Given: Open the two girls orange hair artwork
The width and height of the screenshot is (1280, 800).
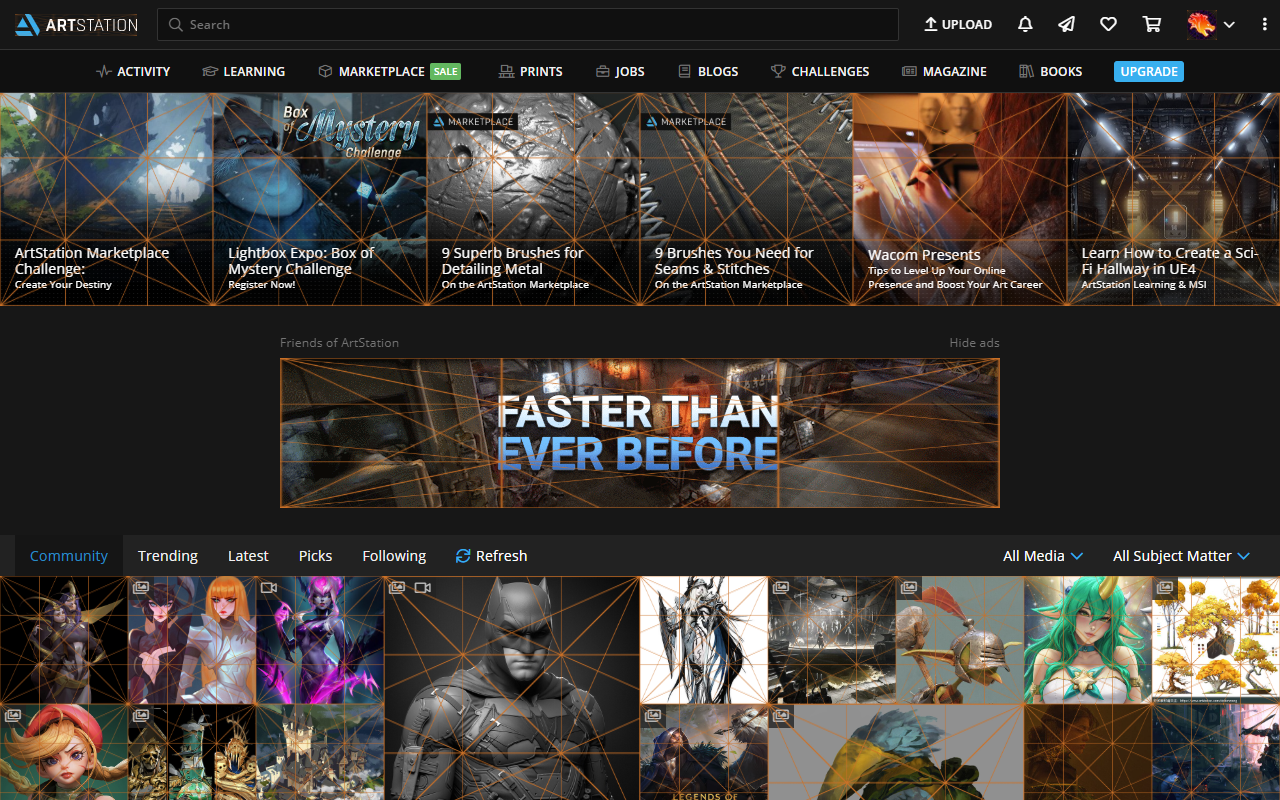Looking at the screenshot, I should click(192, 640).
